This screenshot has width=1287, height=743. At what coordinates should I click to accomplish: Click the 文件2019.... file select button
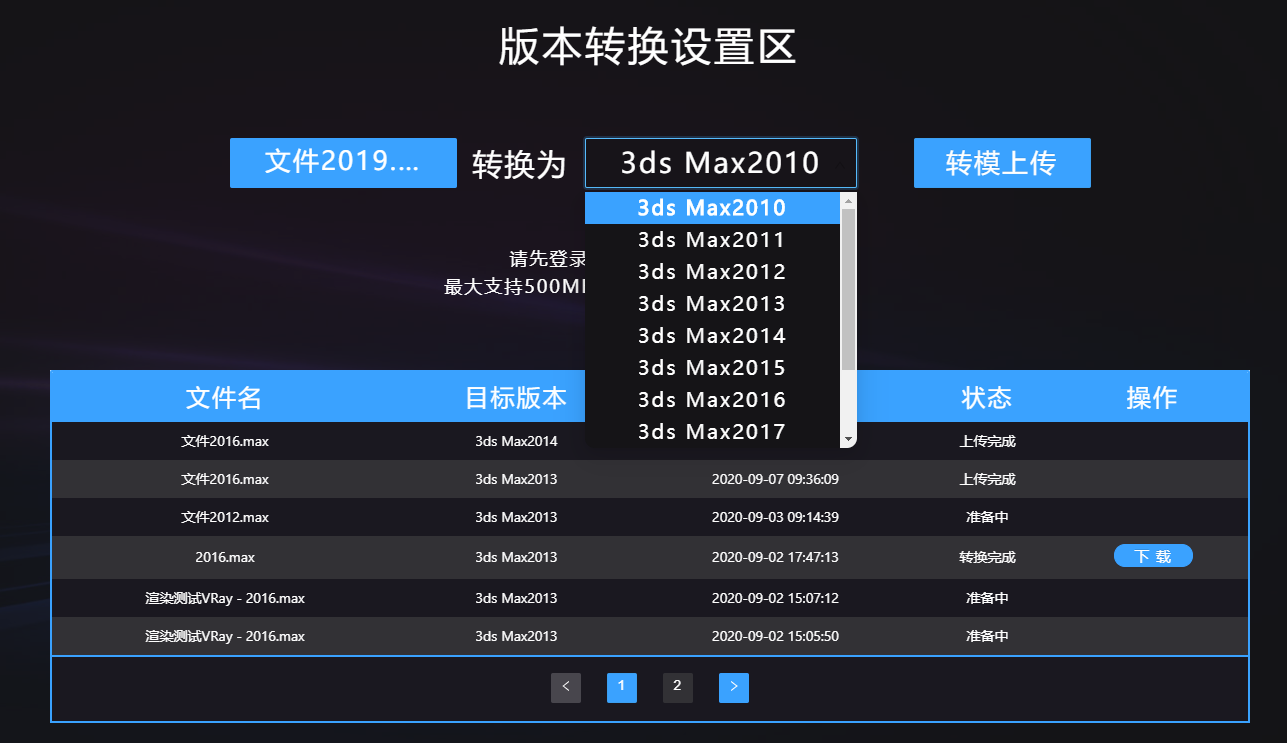(343, 163)
